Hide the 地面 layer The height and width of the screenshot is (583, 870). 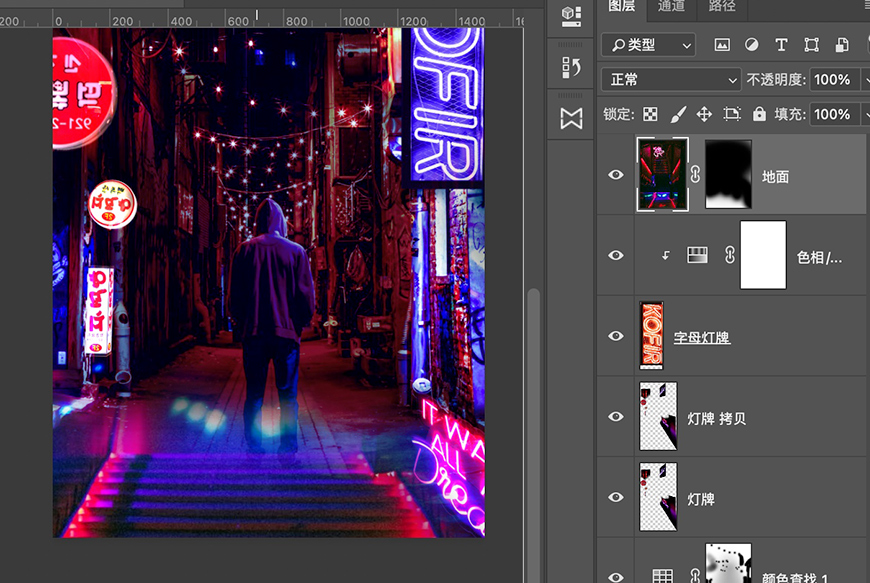tap(616, 174)
